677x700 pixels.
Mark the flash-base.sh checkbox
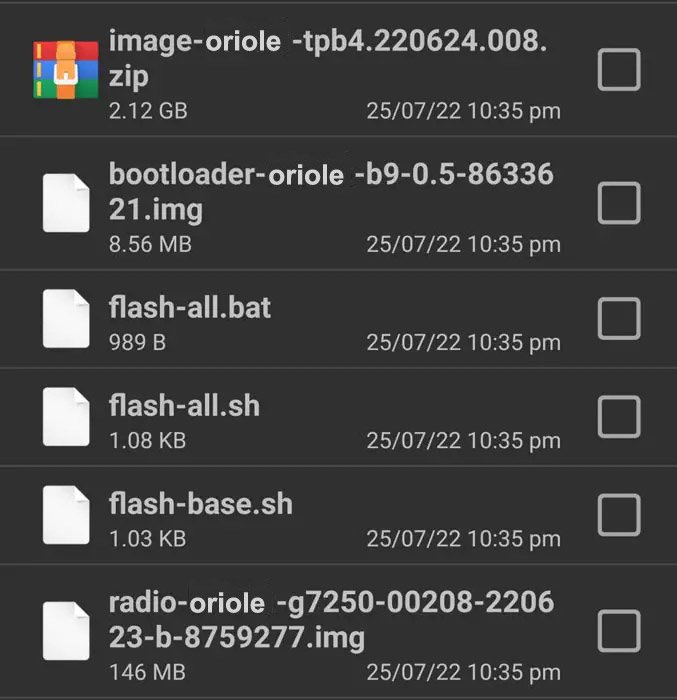click(618, 516)
